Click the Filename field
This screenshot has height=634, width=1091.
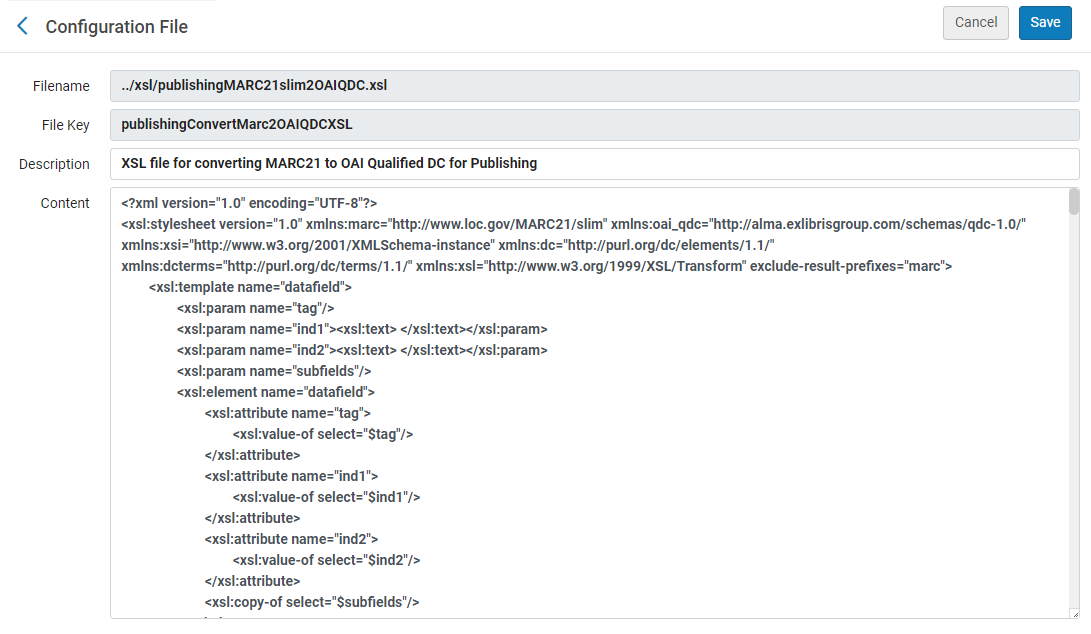pos(595,86)
